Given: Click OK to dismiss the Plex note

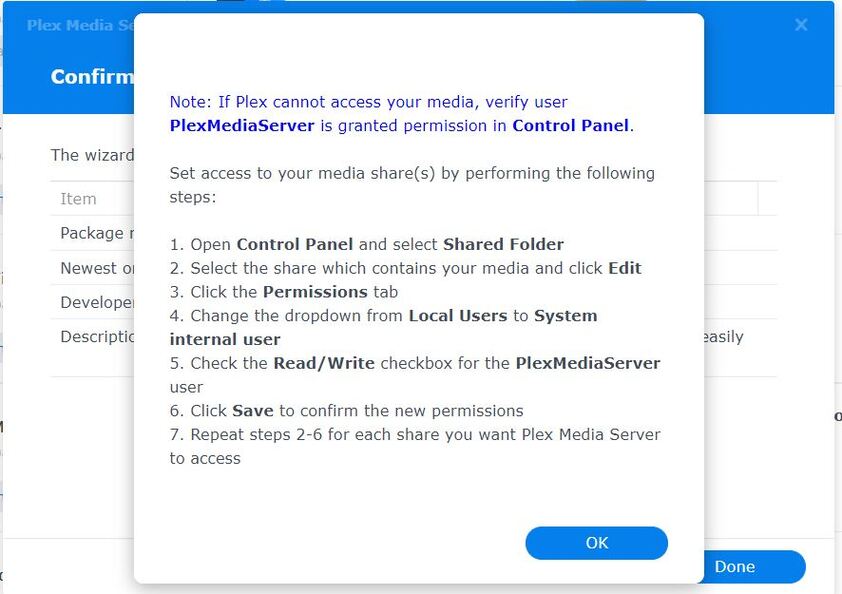Looking at the screenshot, I should coord(596,543).
